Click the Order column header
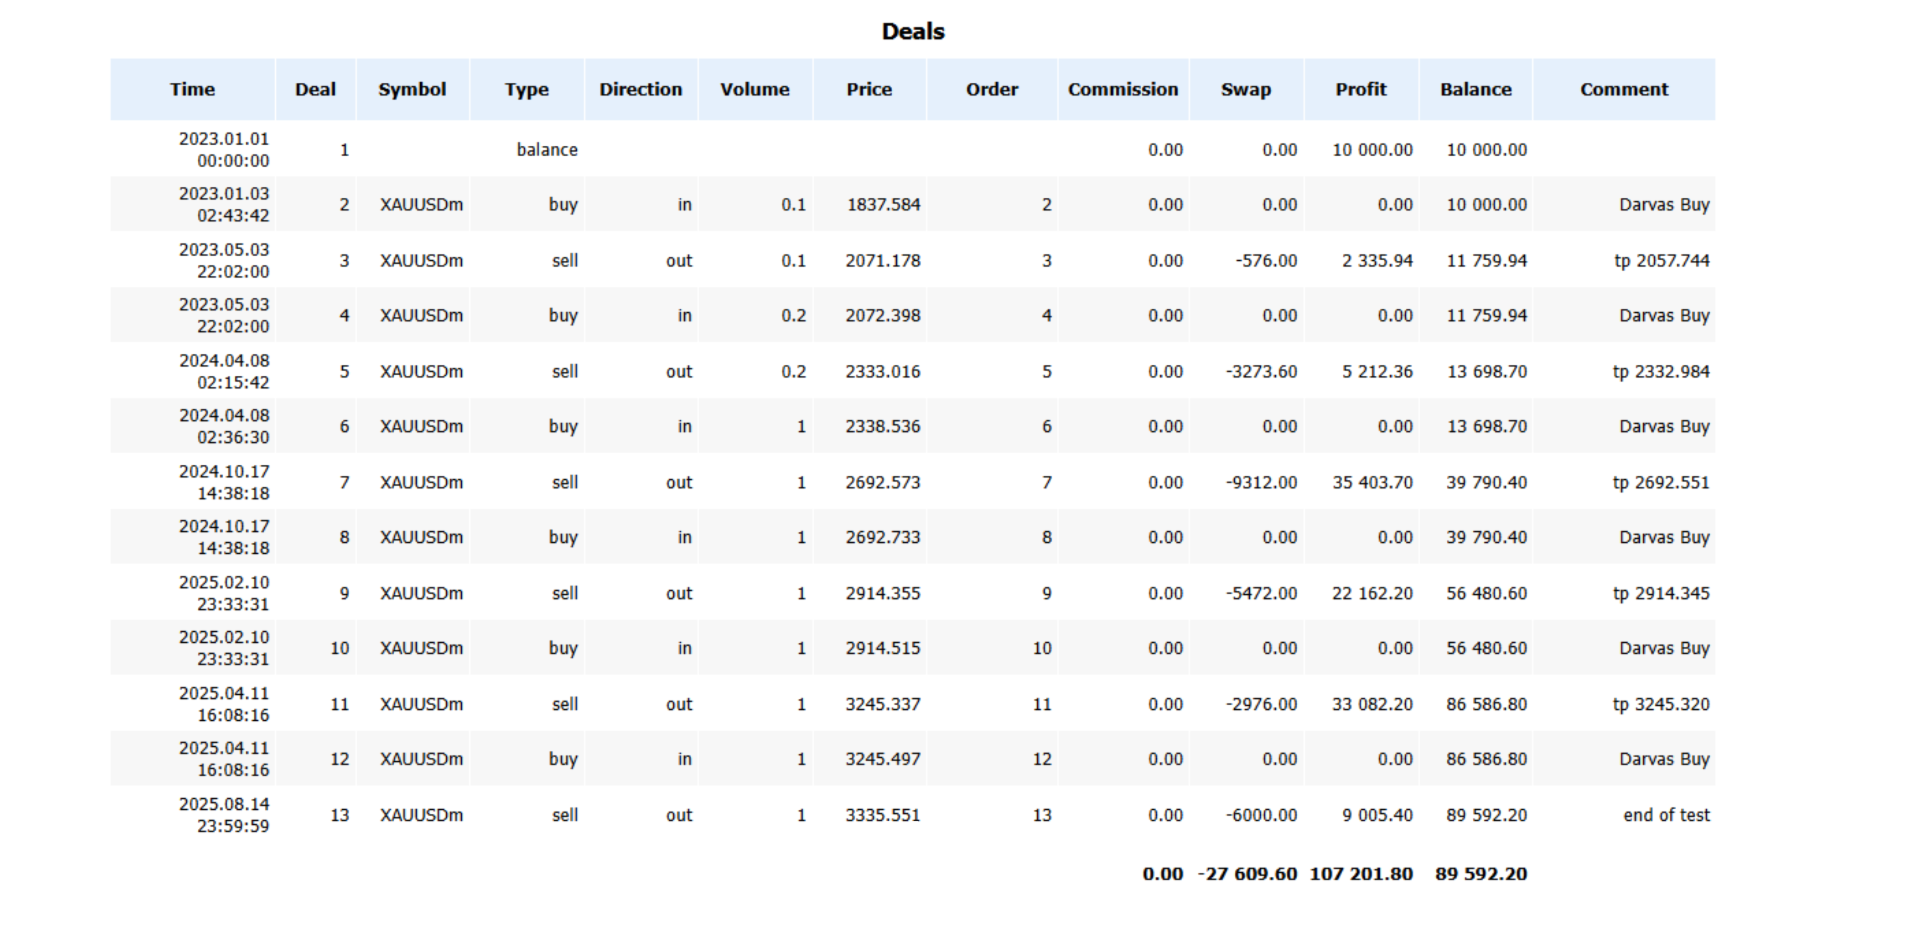Image resolution: width=1912 pixels, height=930 pixels. point(992,89)
